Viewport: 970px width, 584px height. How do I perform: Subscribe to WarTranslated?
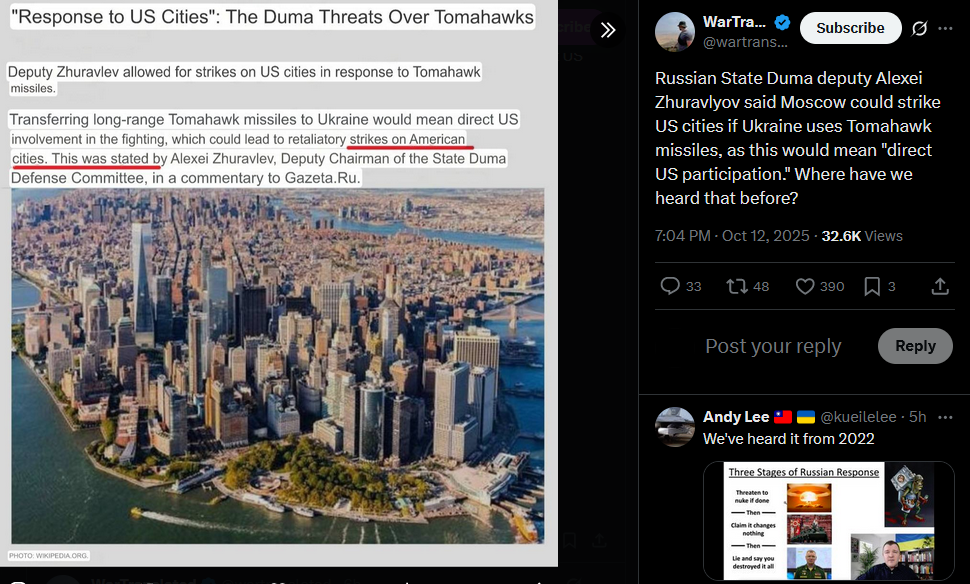(850, 28)
